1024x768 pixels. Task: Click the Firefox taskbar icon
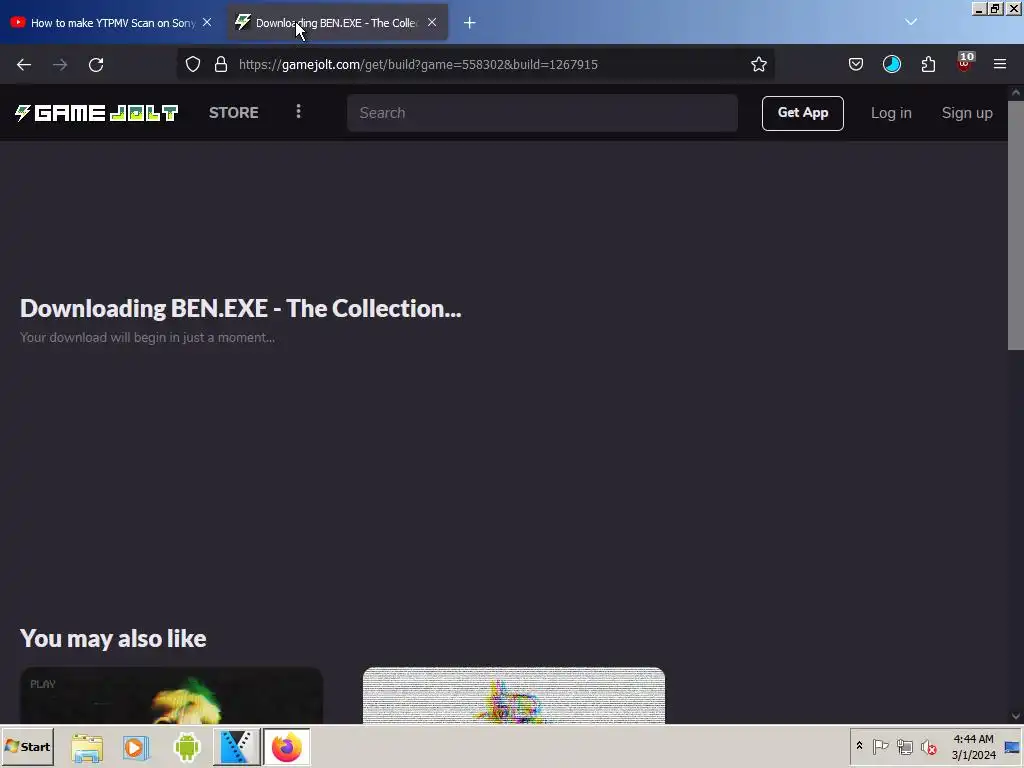pyautogui.click(x=287, y=747)
